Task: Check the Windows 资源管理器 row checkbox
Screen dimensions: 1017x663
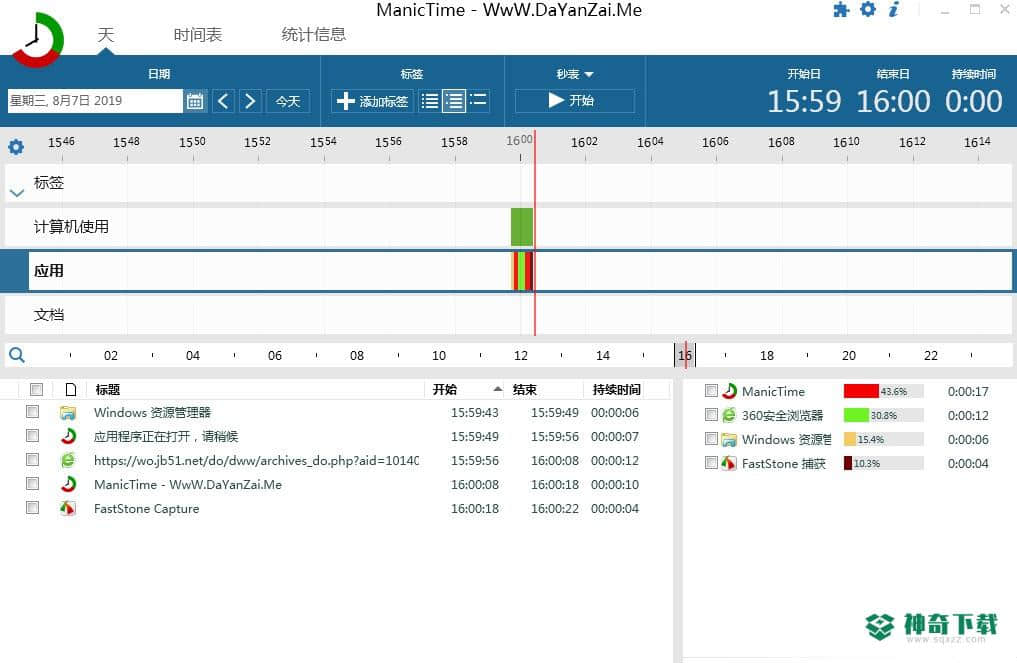Action: (32, 412)
